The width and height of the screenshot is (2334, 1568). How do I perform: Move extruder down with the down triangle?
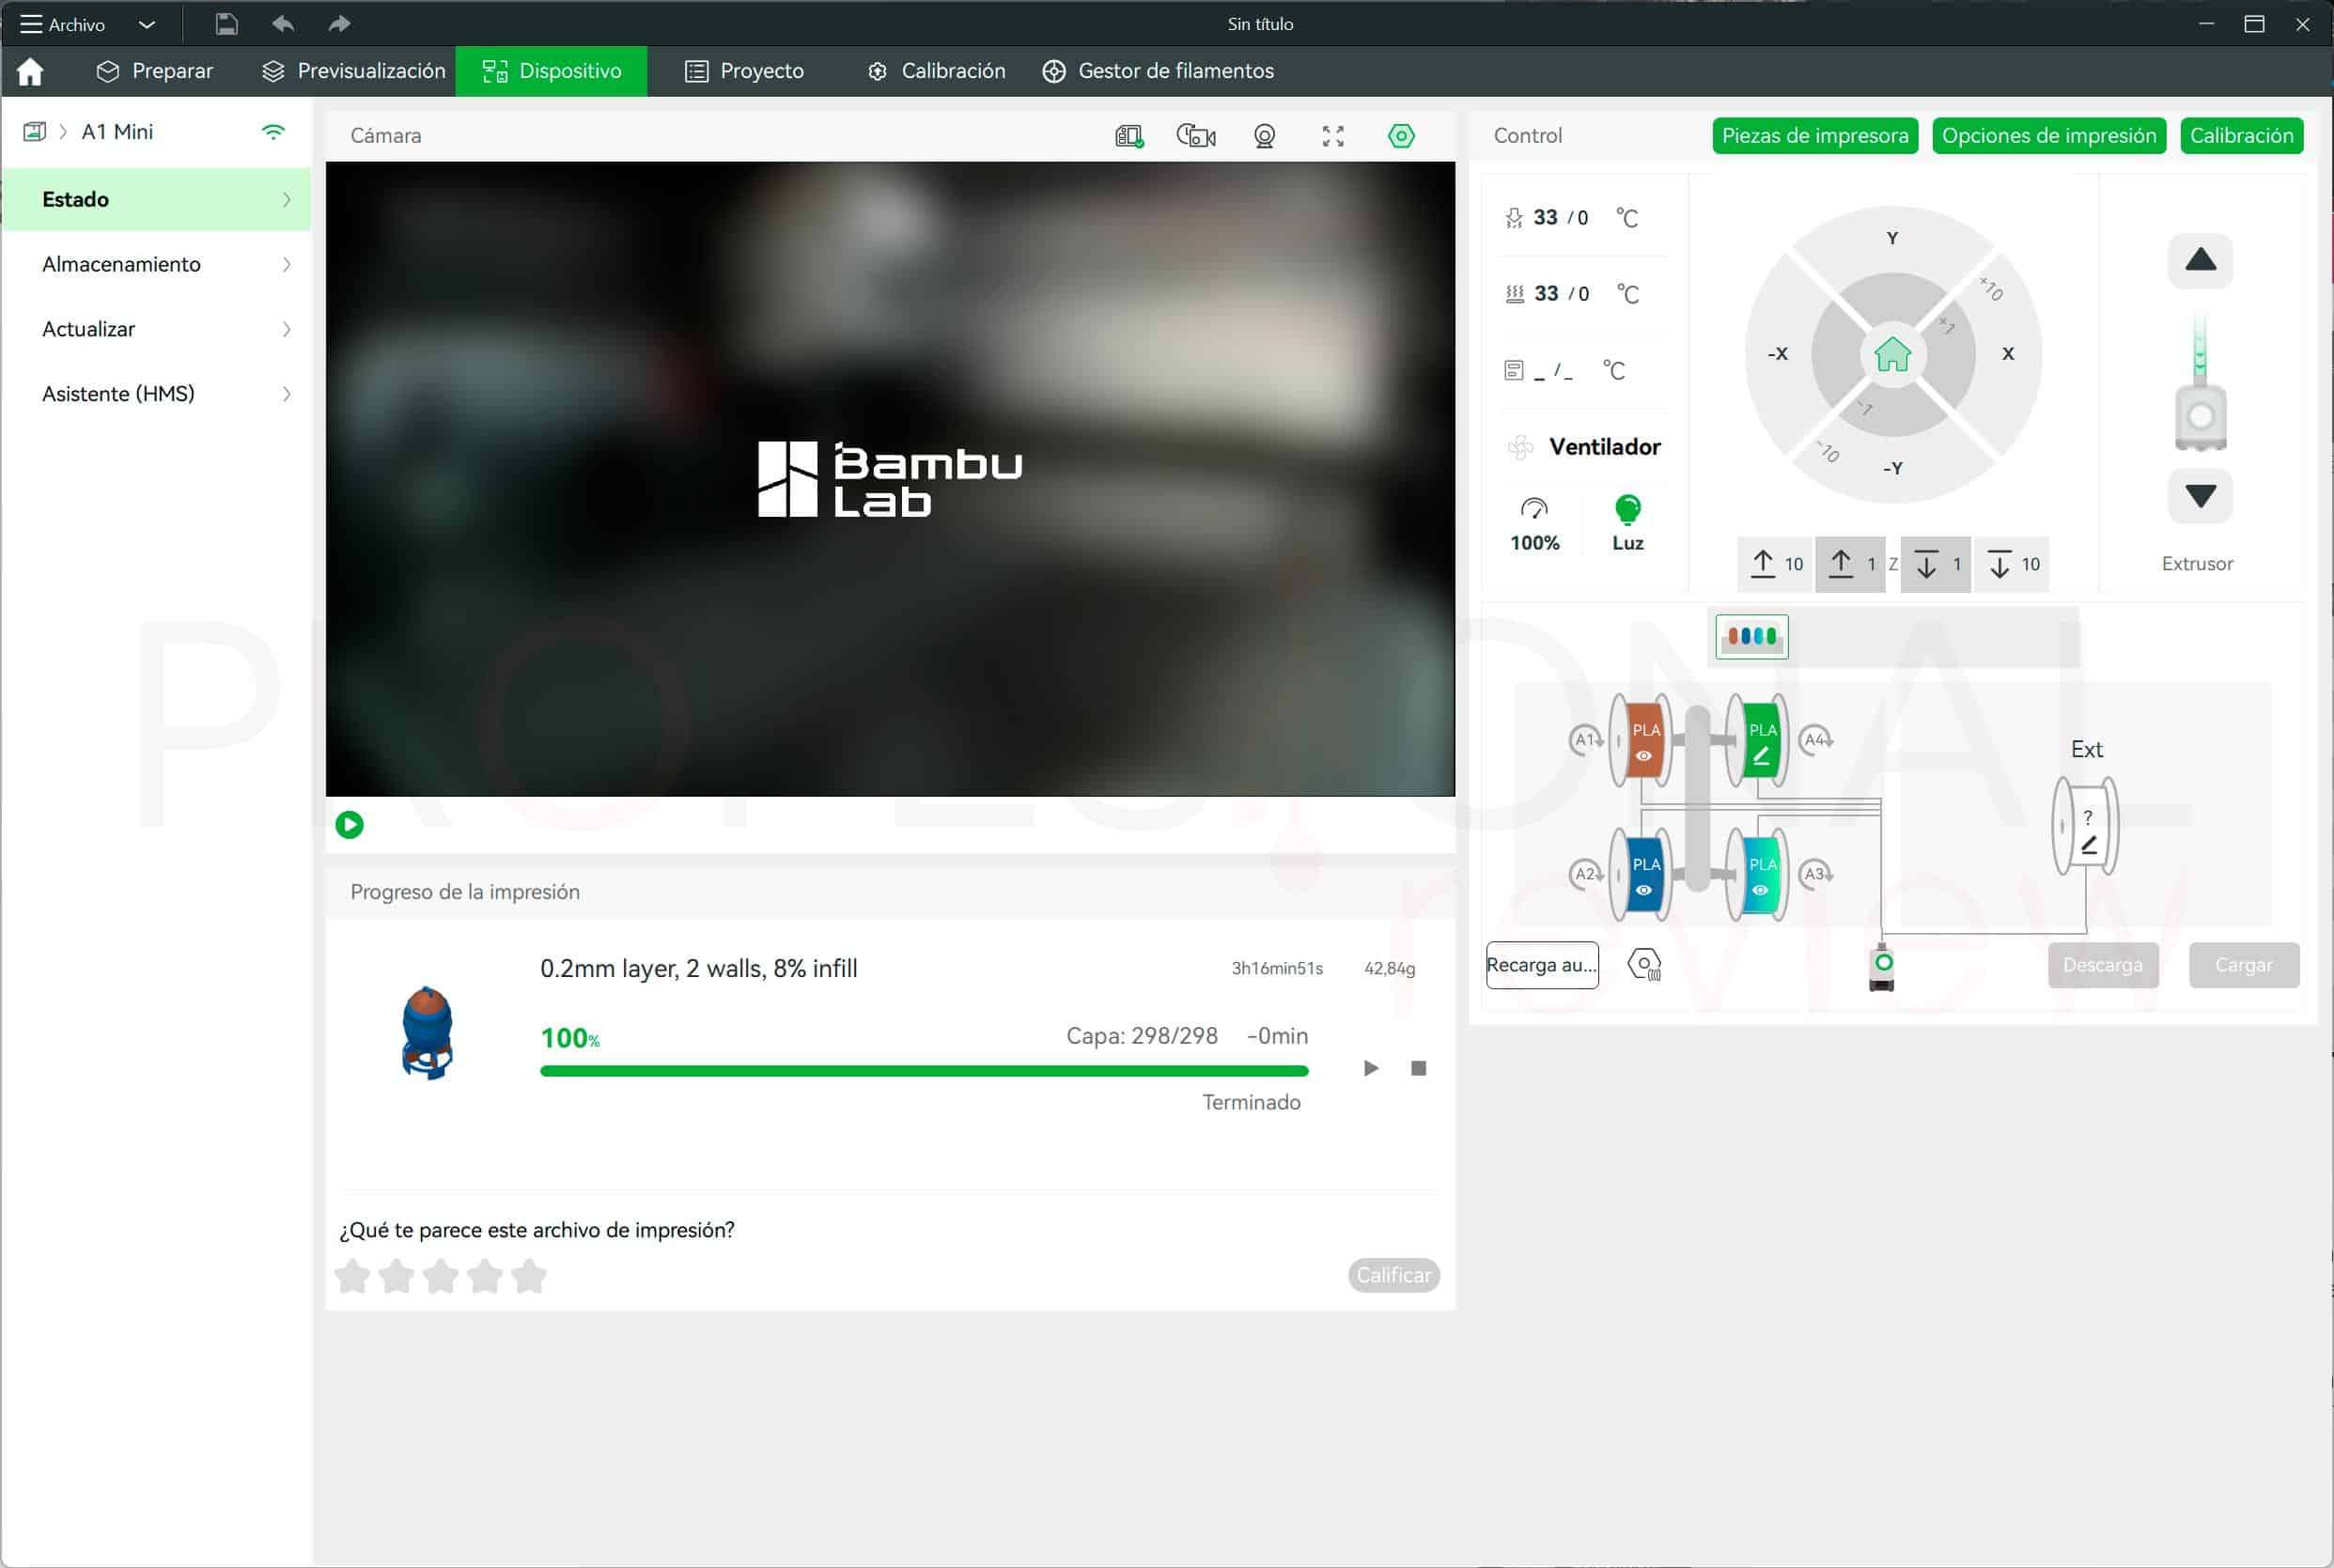pyautogui.click(x=2200, y=496)
